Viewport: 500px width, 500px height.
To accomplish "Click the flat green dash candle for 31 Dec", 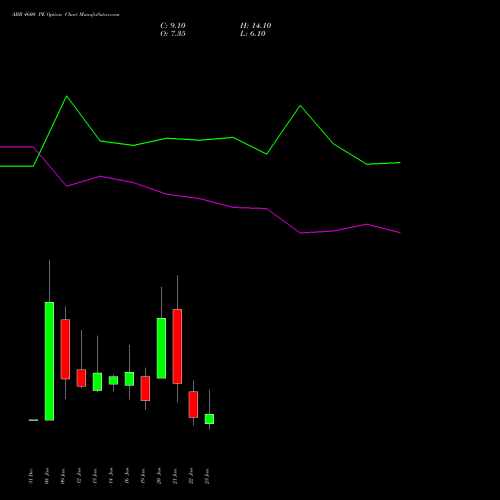I will click(x=33, y=420).
